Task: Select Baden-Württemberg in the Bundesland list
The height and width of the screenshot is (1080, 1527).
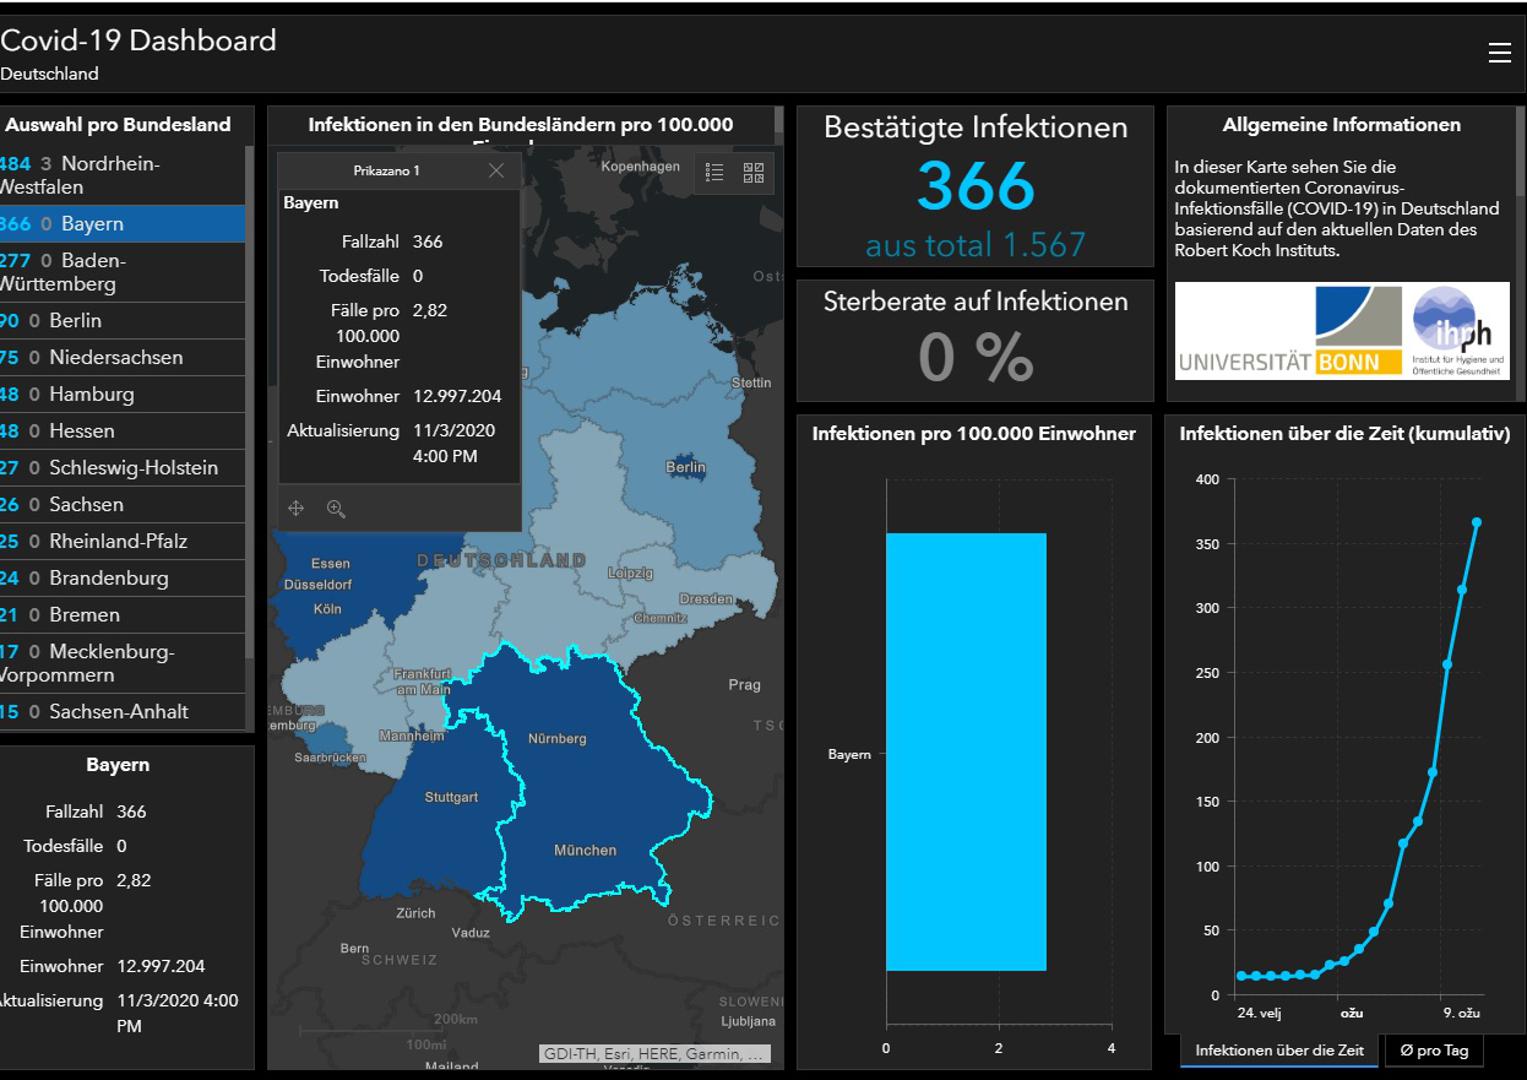Action: pyautogui.click(x=110, y=272)
